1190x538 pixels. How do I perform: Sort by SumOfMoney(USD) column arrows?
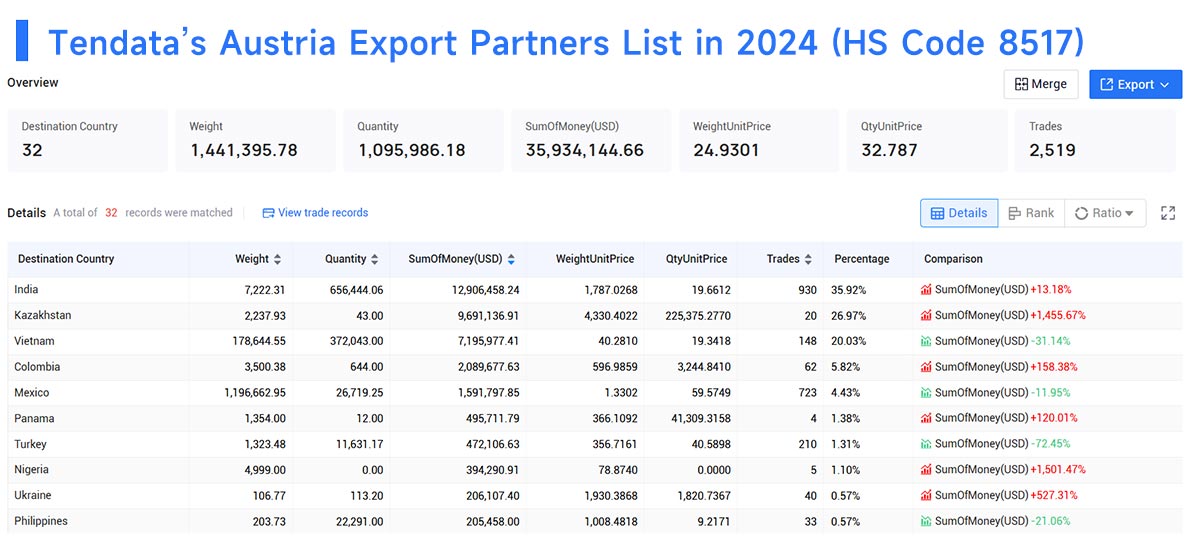tap(512, 259)
